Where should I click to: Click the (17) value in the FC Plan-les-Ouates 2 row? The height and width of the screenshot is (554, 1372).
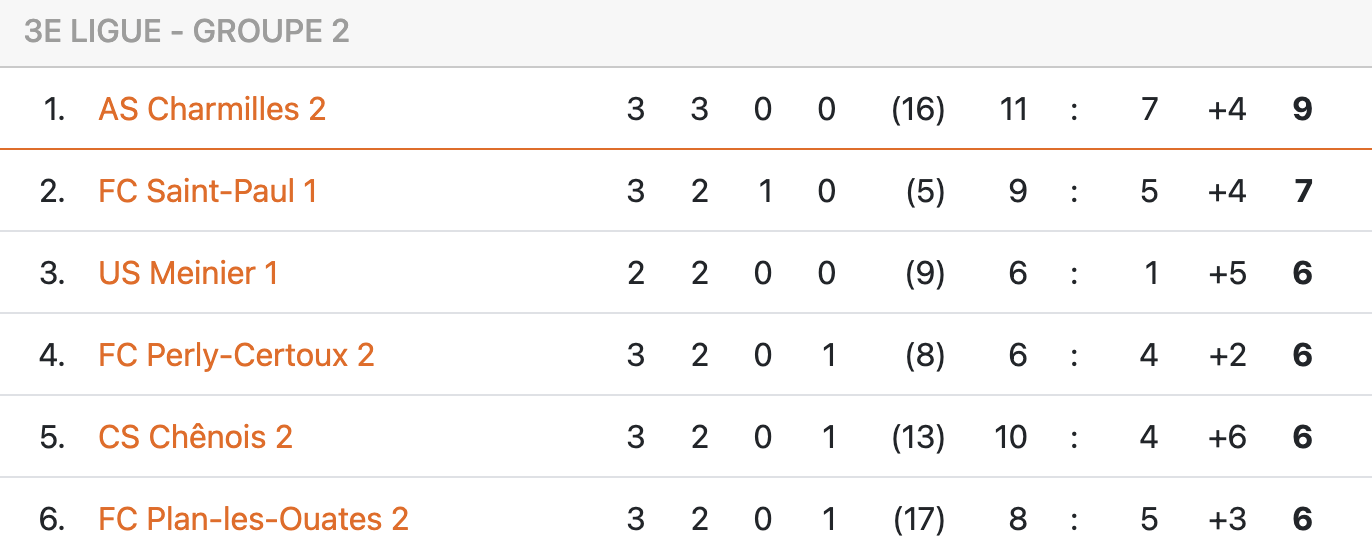click(x=918, y=519)
